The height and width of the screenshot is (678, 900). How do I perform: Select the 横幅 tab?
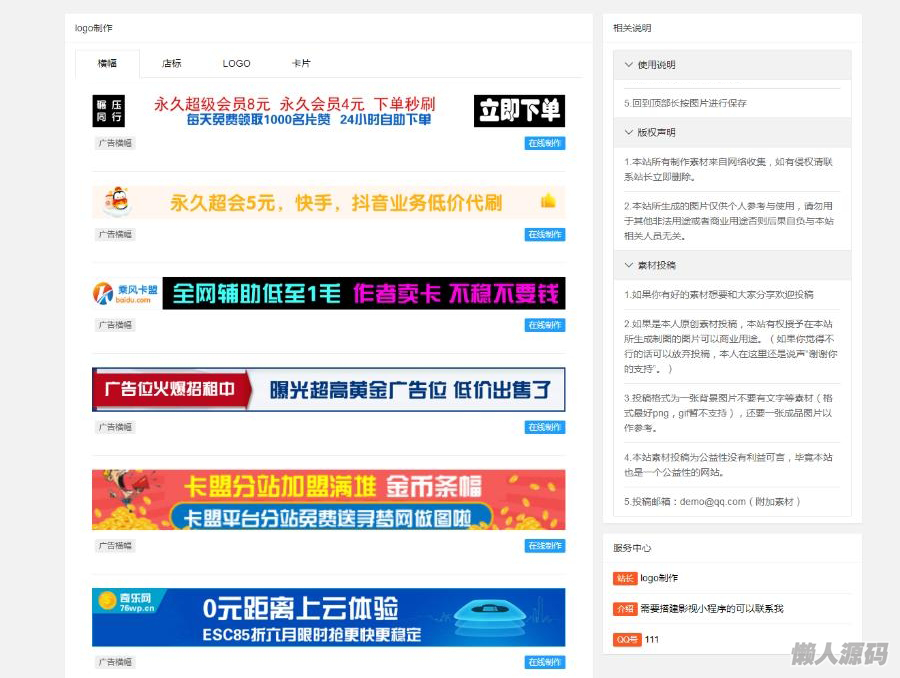tap(107, 63)
